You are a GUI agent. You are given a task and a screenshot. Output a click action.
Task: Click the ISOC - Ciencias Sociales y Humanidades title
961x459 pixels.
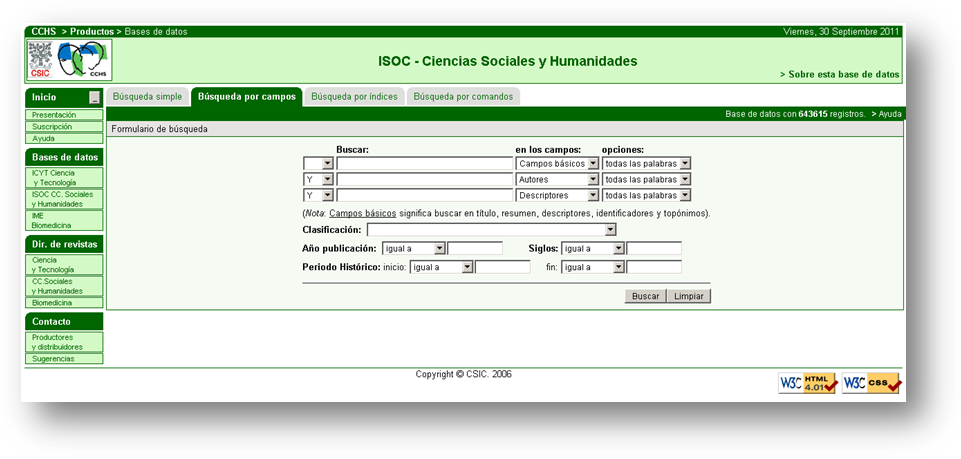507,61
